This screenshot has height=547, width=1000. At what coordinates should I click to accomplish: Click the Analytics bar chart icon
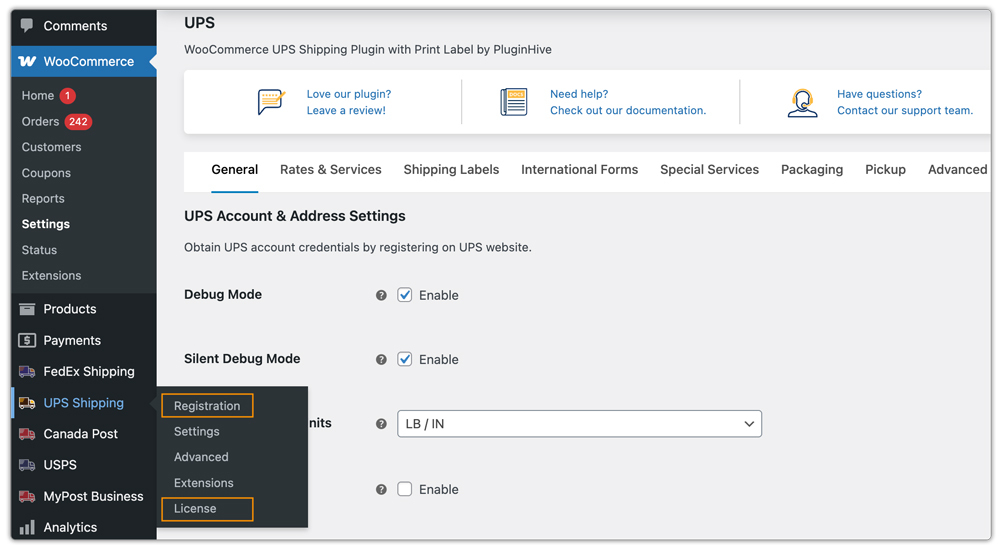(x=27, y=527)
